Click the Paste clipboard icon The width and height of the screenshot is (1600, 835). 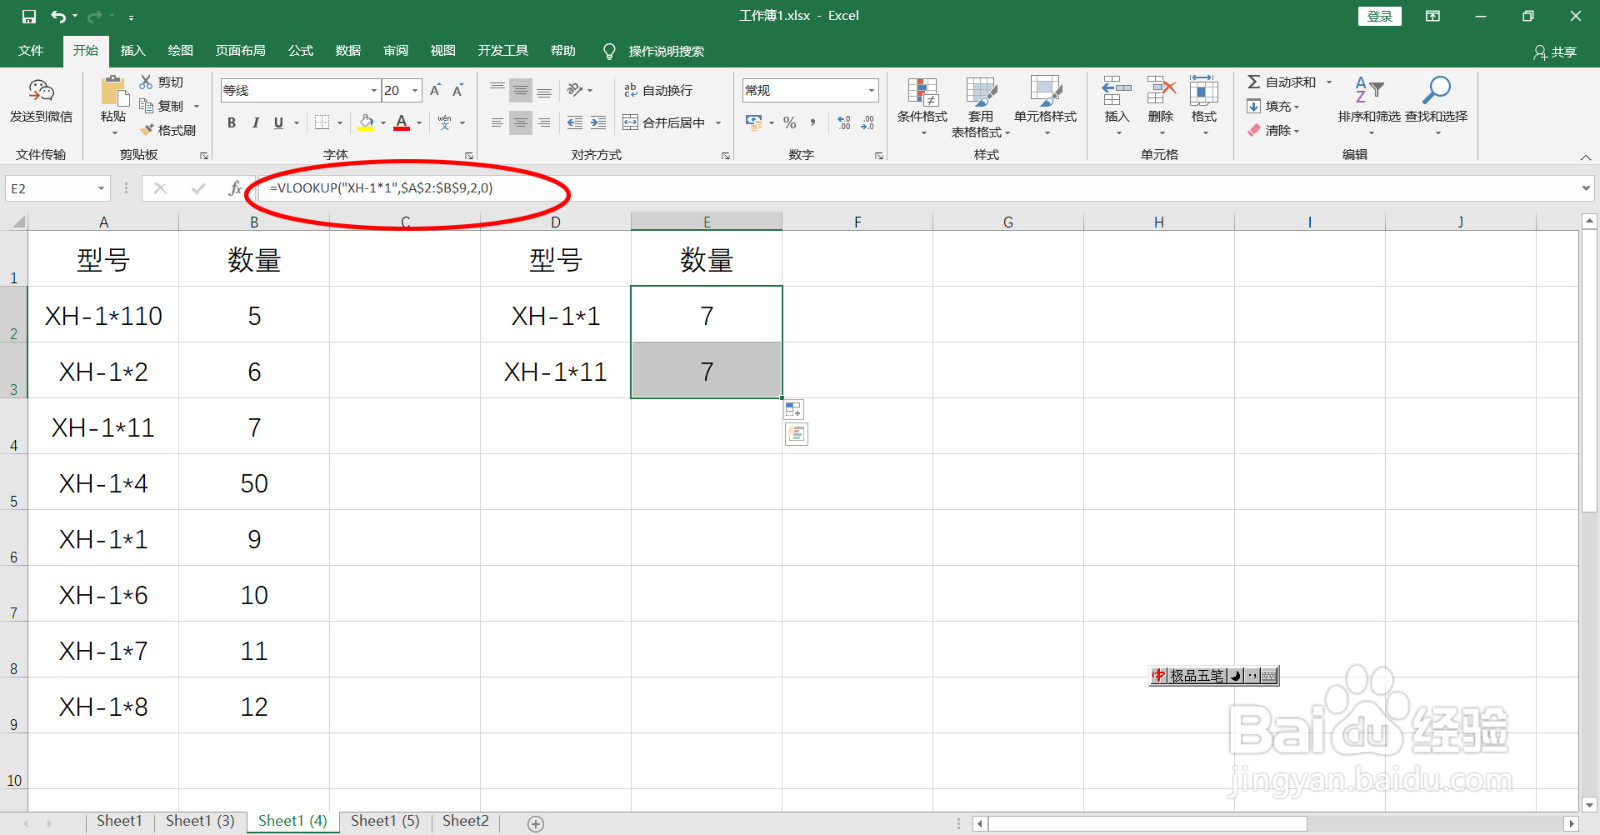pyautogui.click(x=113, y=91)
